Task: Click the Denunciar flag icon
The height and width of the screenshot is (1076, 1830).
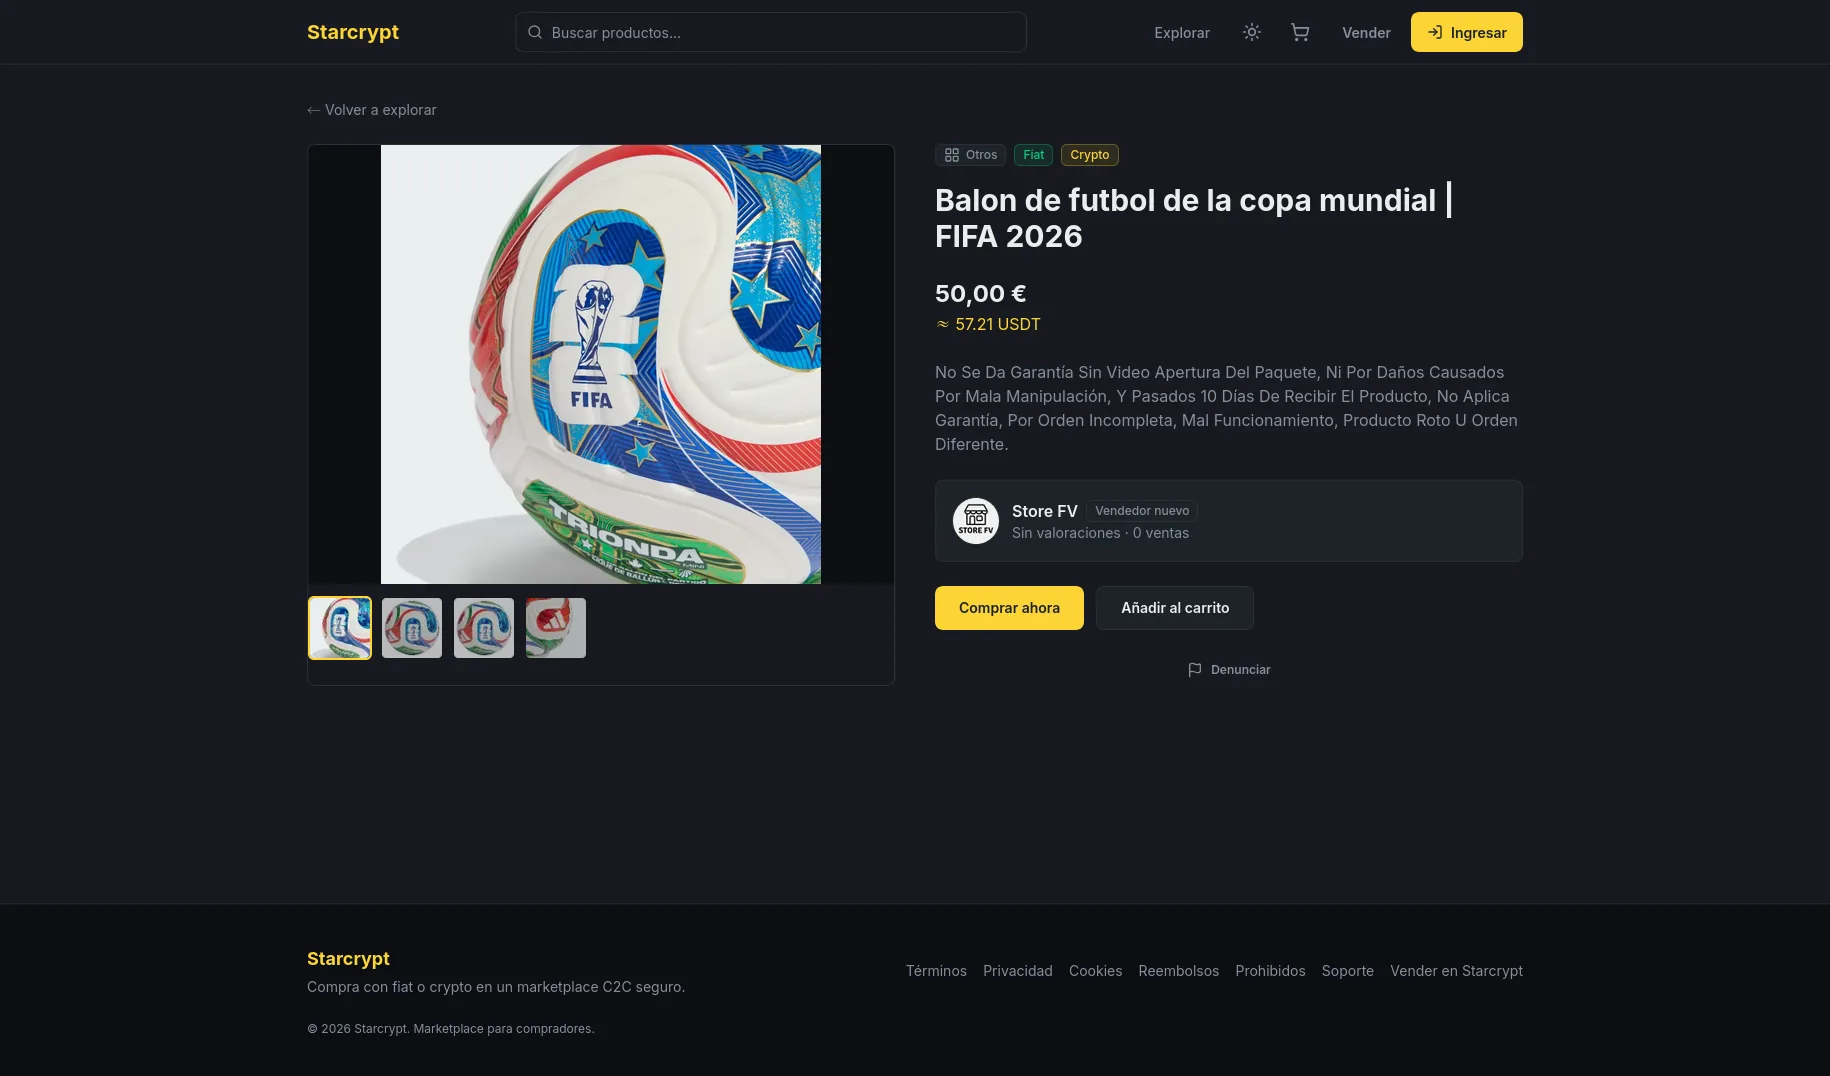Action: [1194, 670]
